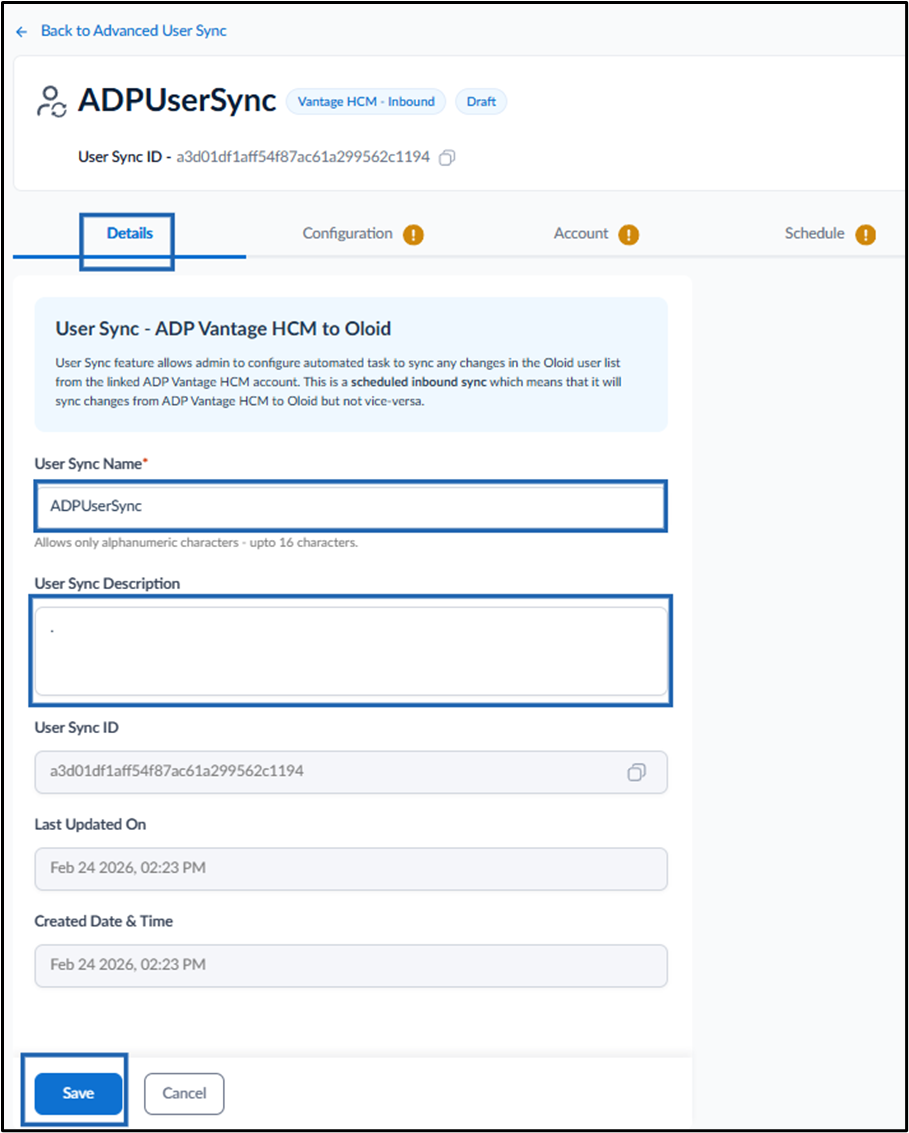Click the header User Sync ID value text
Image resolution: width=909 pixels, height=1133 pixels.
[303, 157]
